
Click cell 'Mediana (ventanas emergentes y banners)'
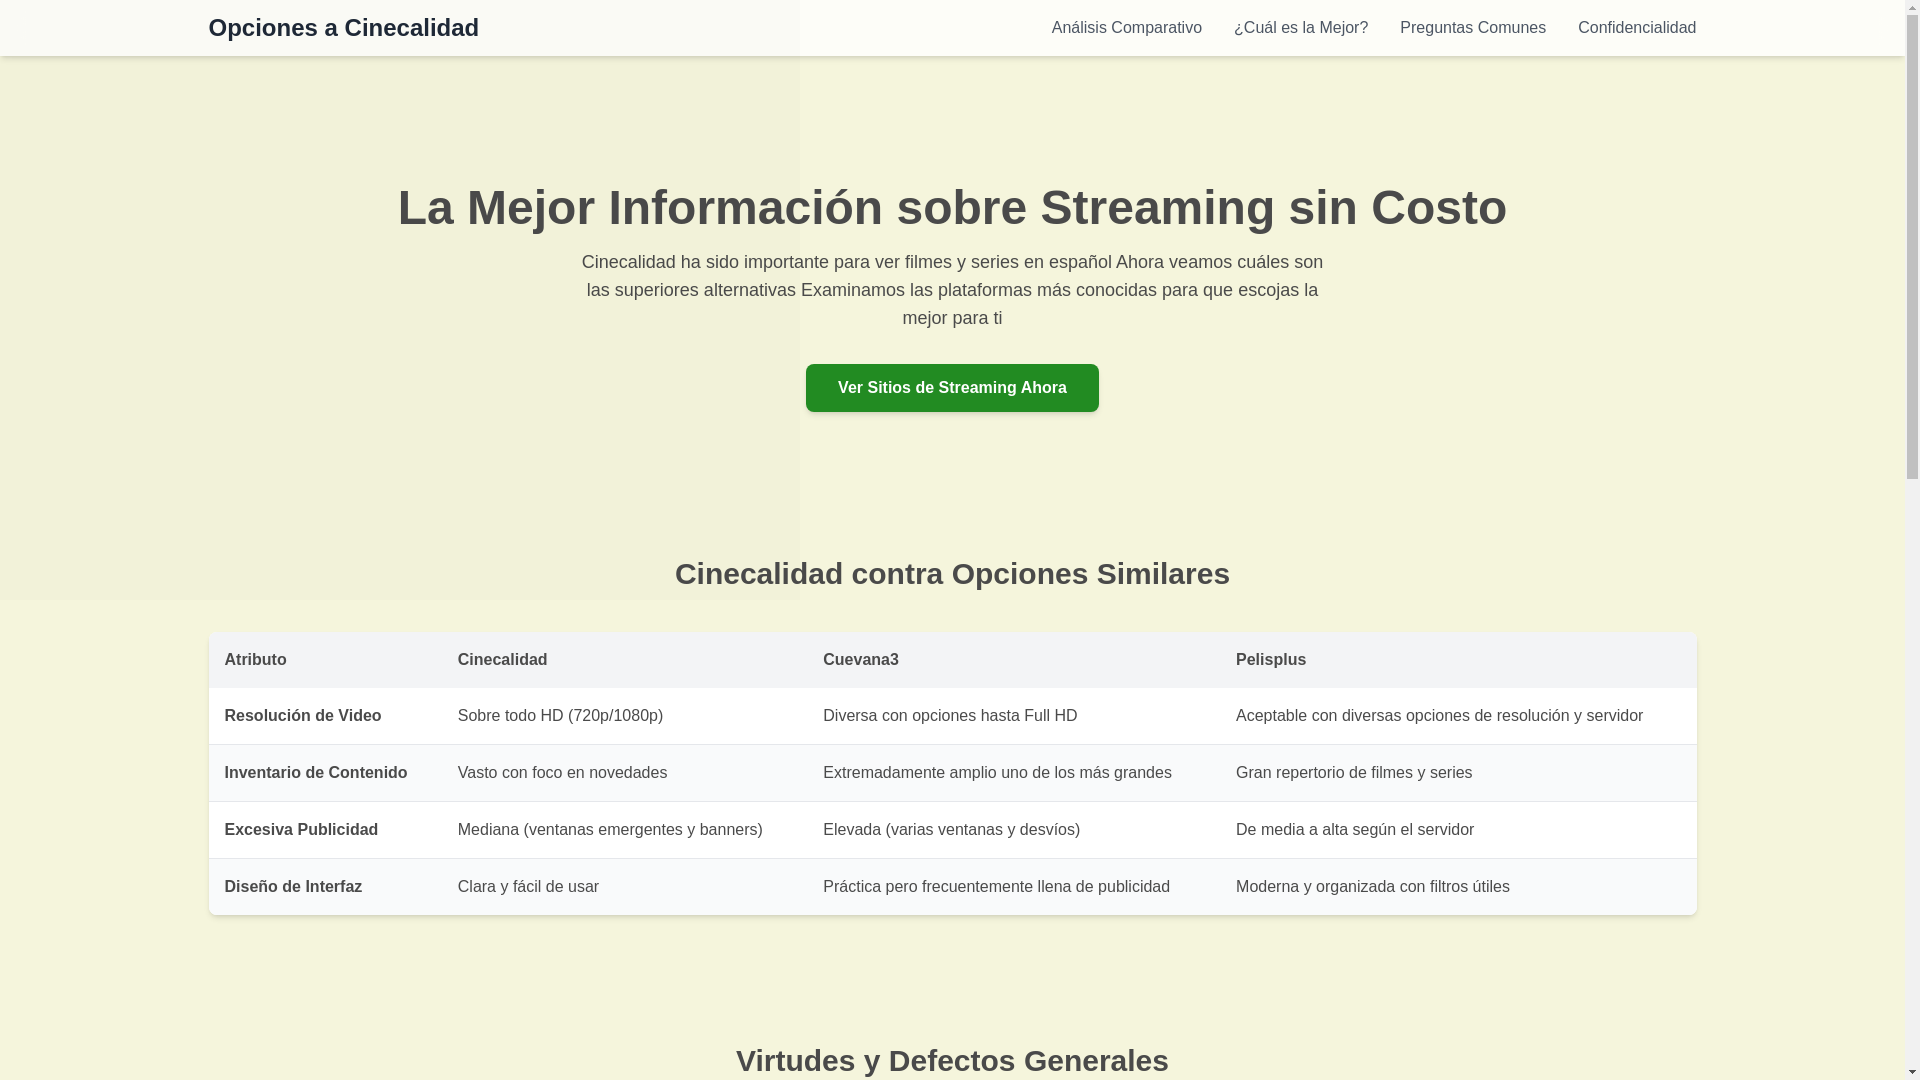point(624,830)
